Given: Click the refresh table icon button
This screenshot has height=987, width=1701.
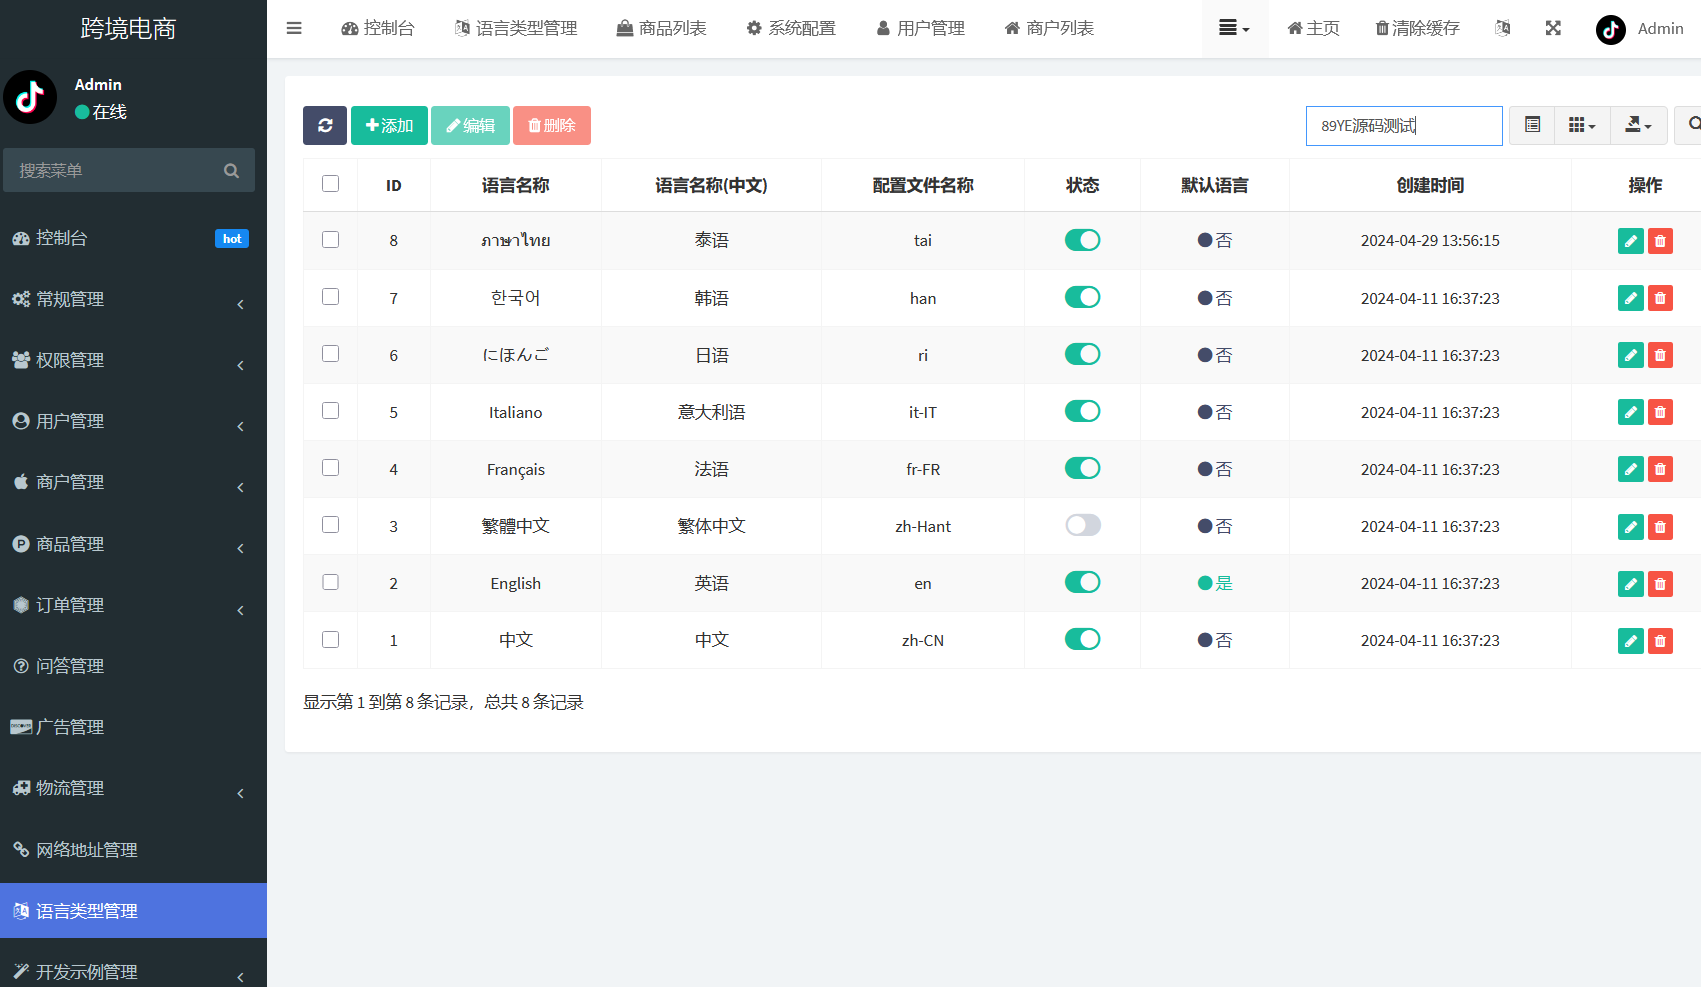Looking at the screenshot, I should (x=325, y=126).
